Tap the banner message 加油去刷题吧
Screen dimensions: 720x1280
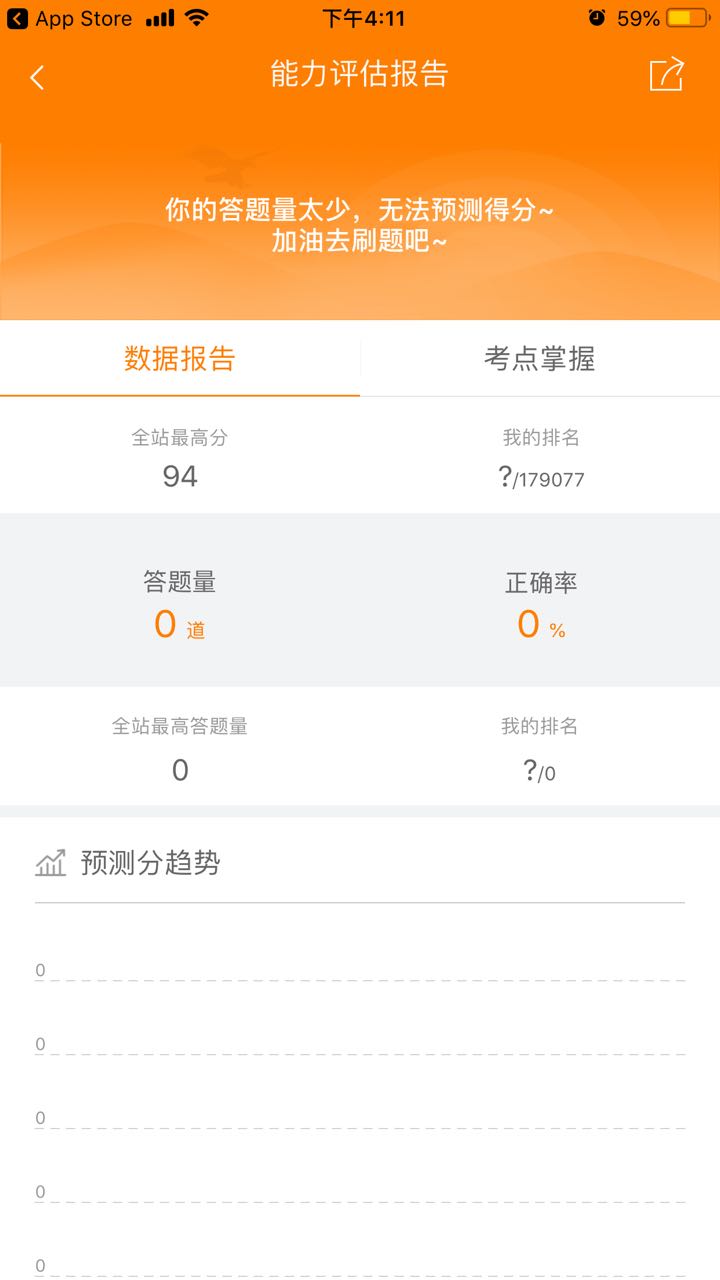coord(360,241)
